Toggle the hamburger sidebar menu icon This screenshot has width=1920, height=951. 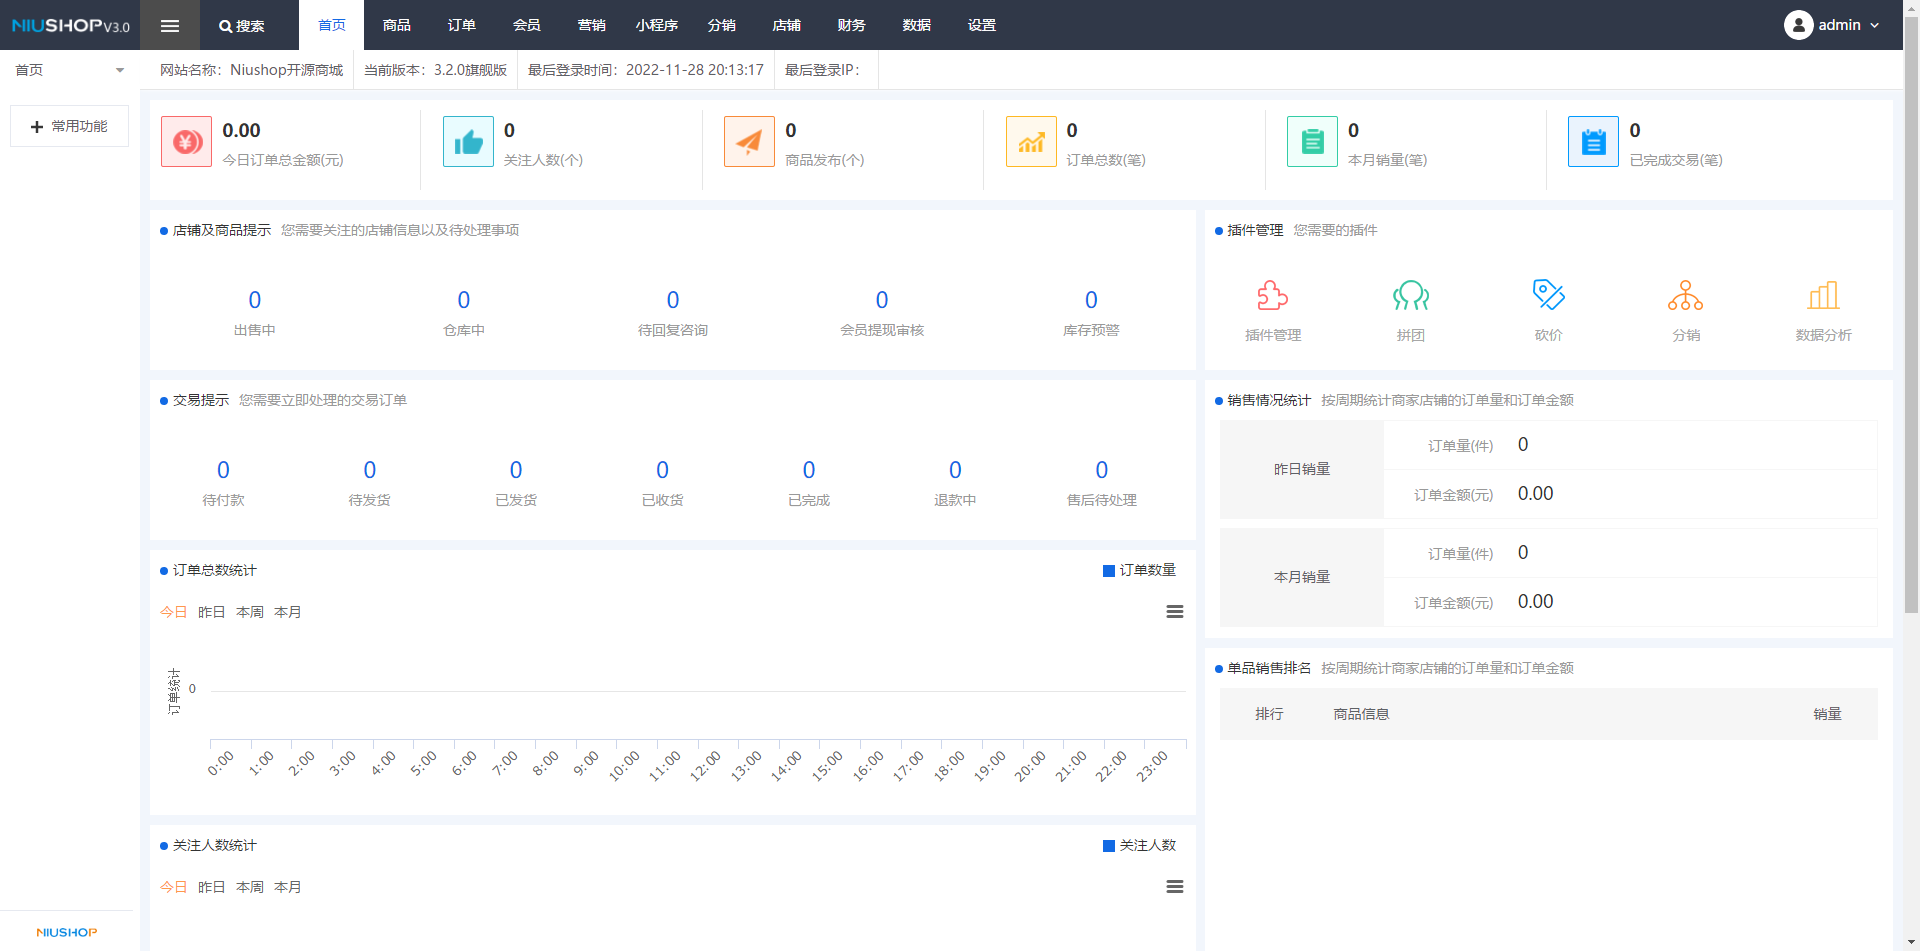(x=170, y=26)
